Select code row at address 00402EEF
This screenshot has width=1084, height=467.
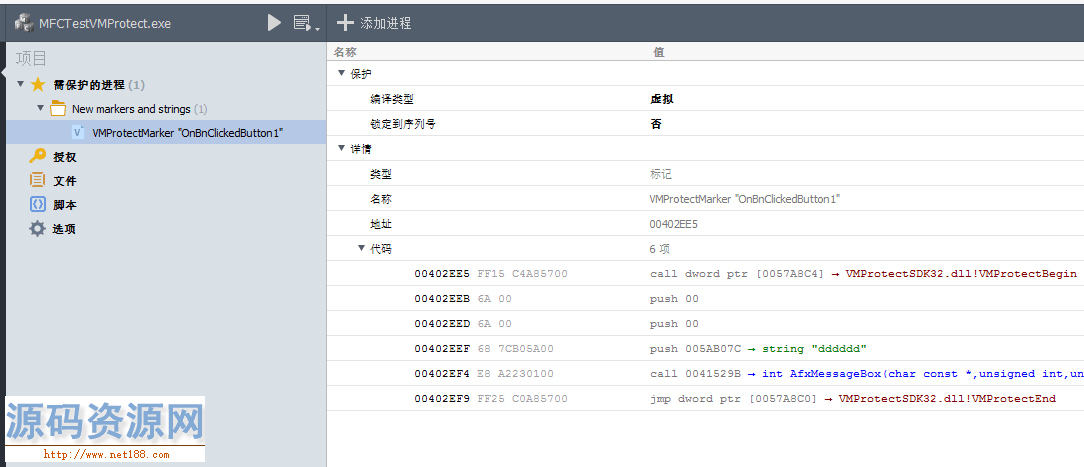coord(705,348)
